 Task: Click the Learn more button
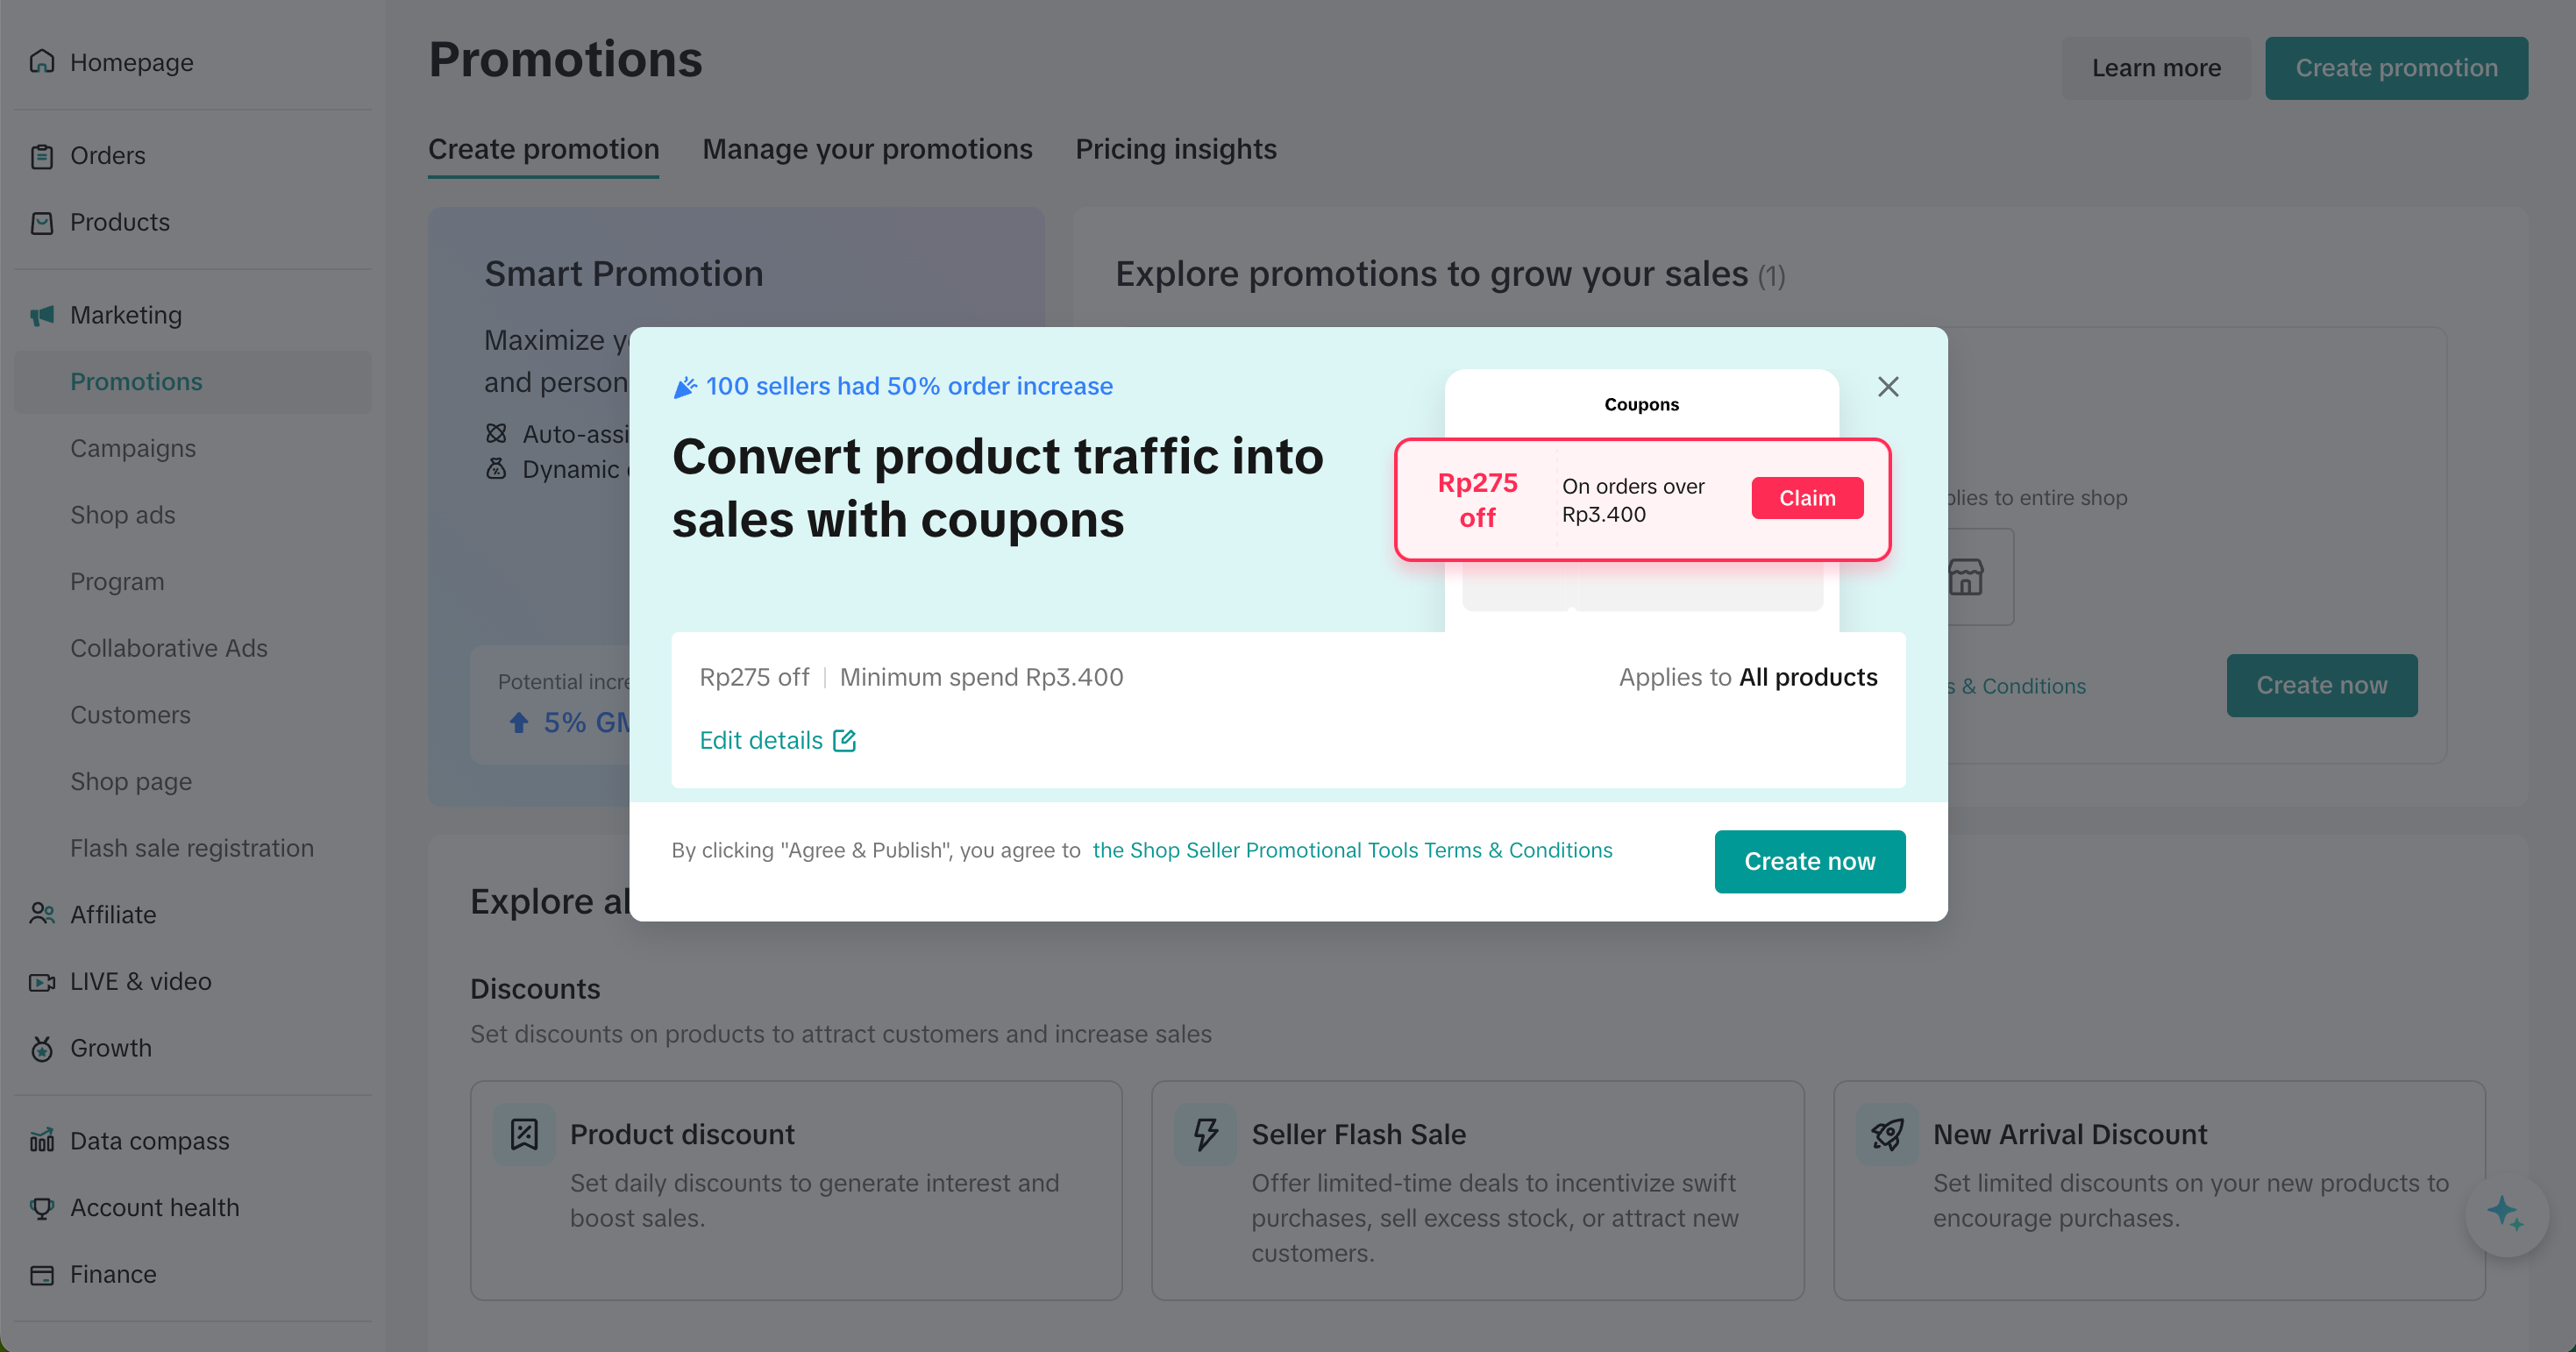coord(2156,68)
